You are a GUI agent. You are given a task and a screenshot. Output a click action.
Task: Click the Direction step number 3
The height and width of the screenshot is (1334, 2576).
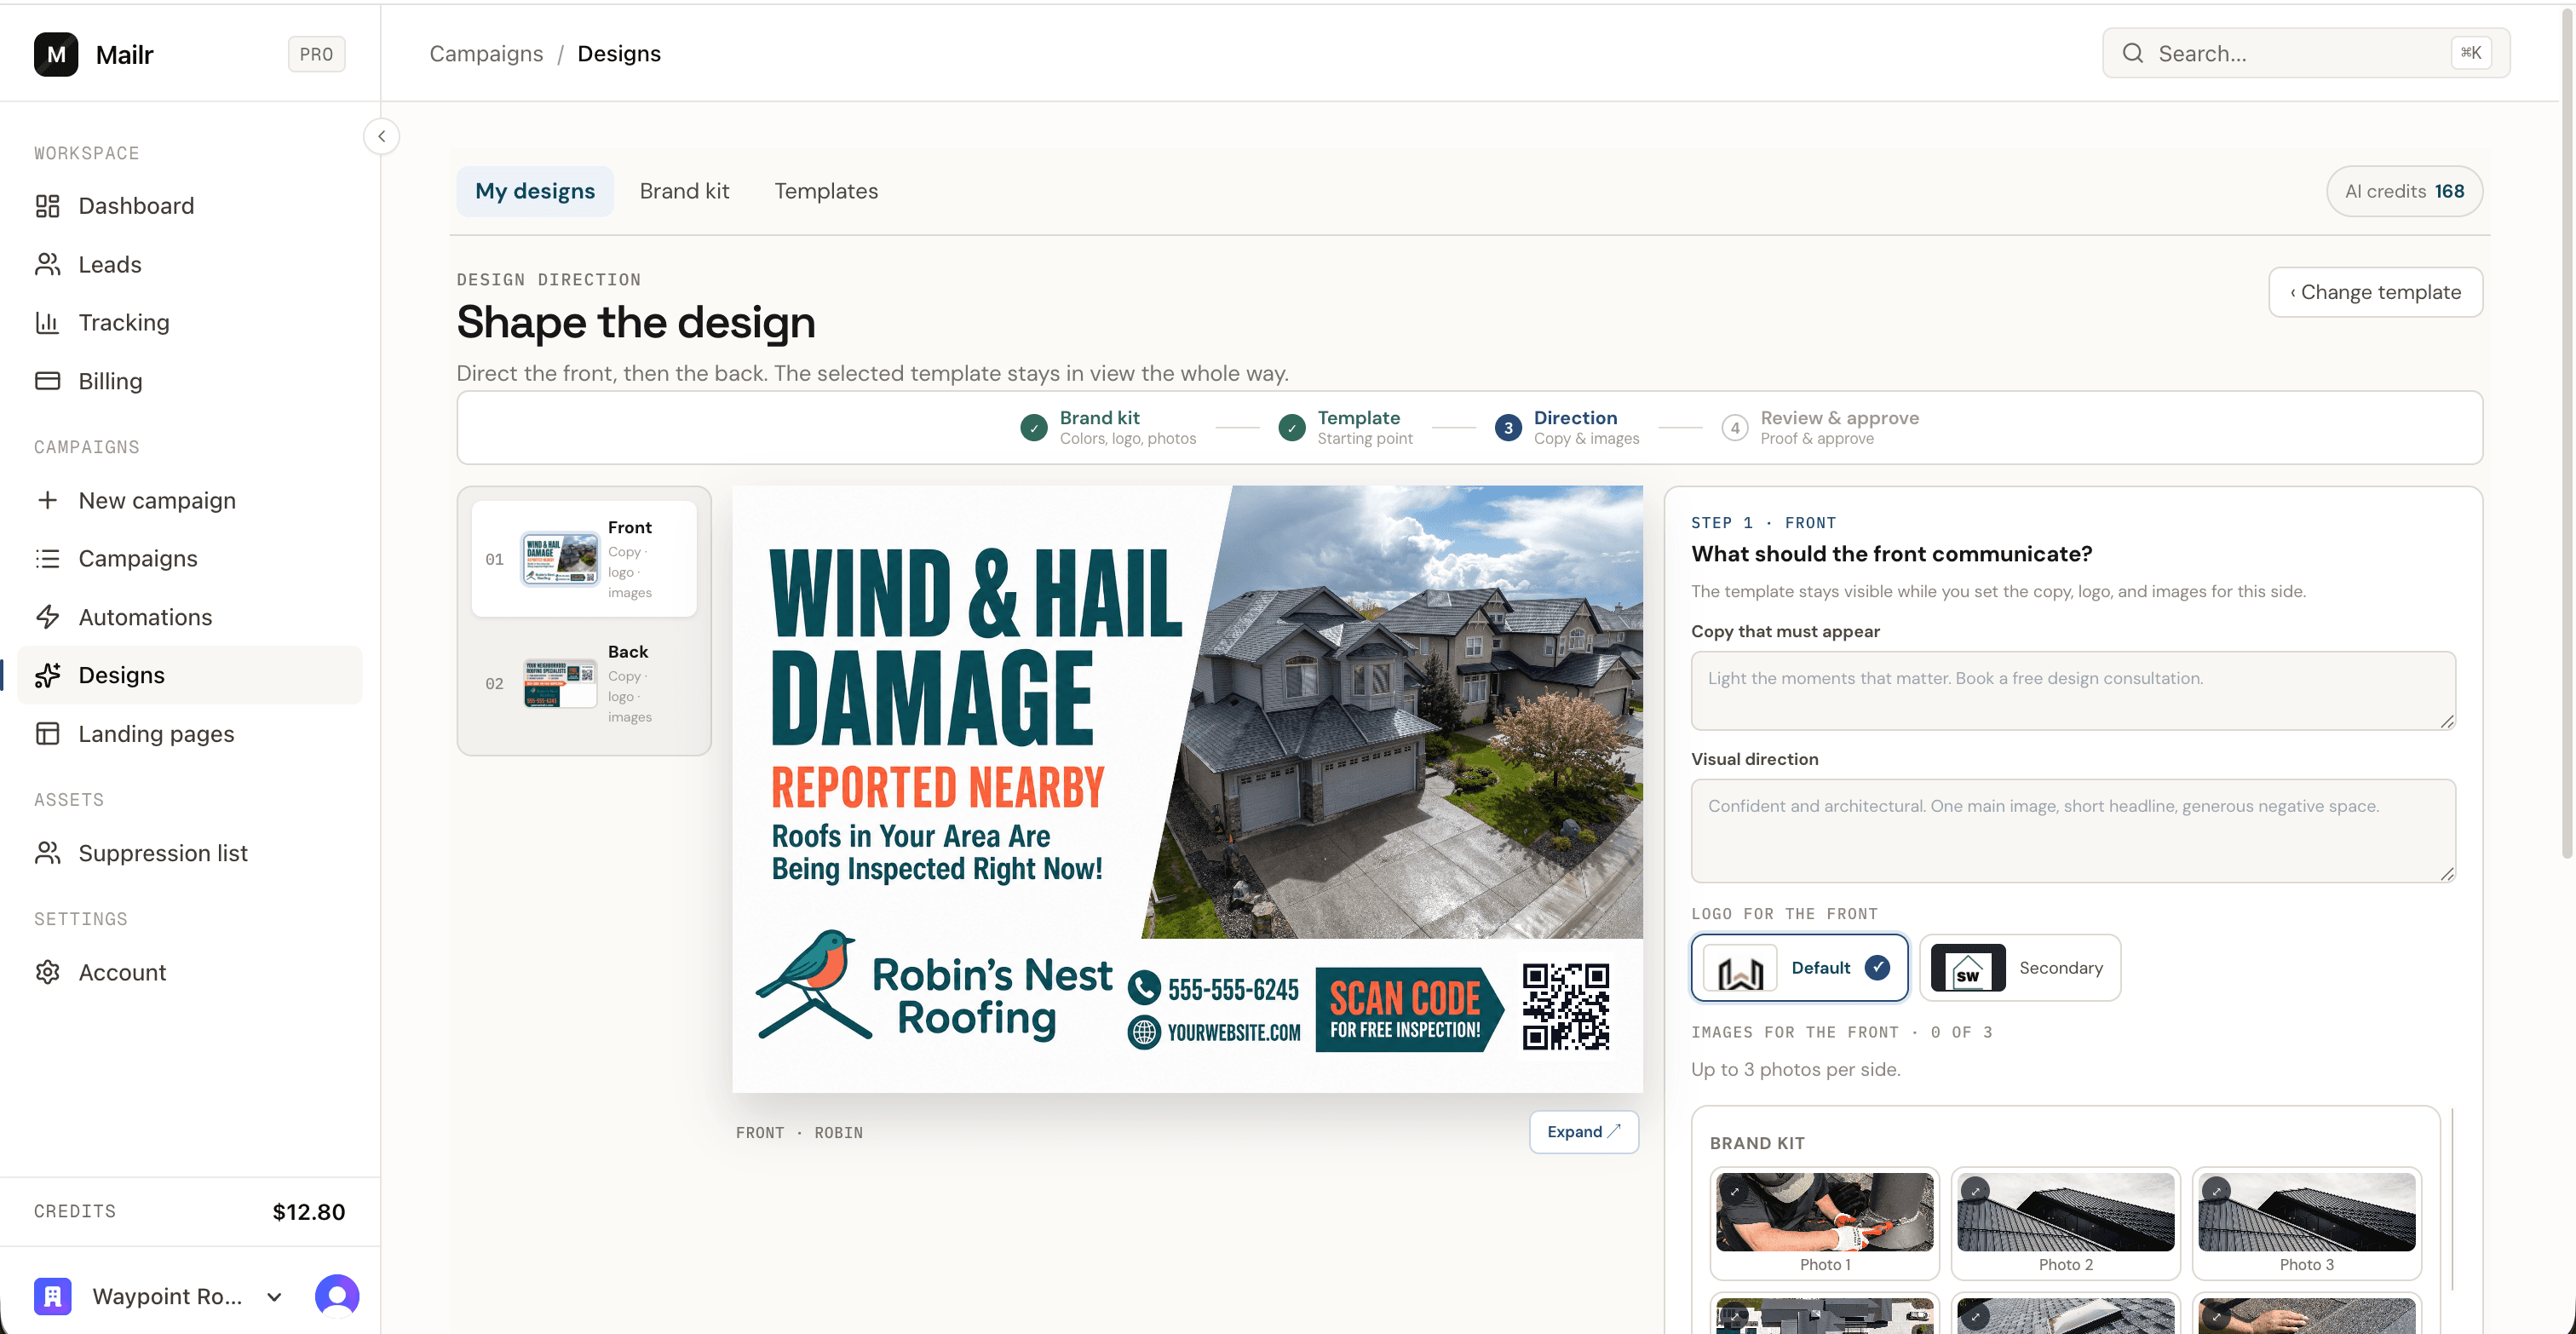coord(1508,428)
